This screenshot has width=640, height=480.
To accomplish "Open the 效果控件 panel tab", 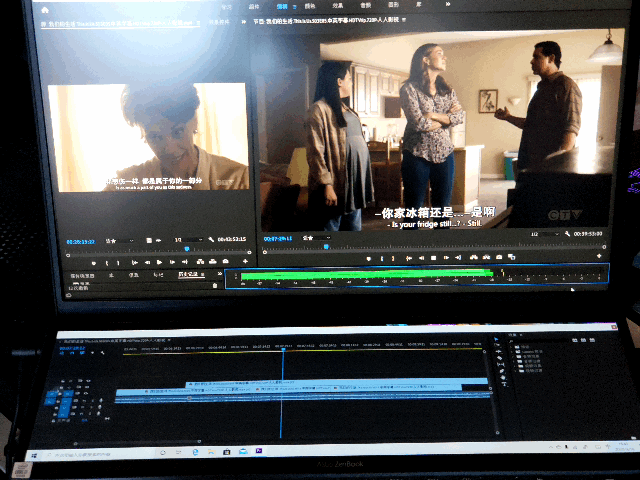I will coord(219,22).
